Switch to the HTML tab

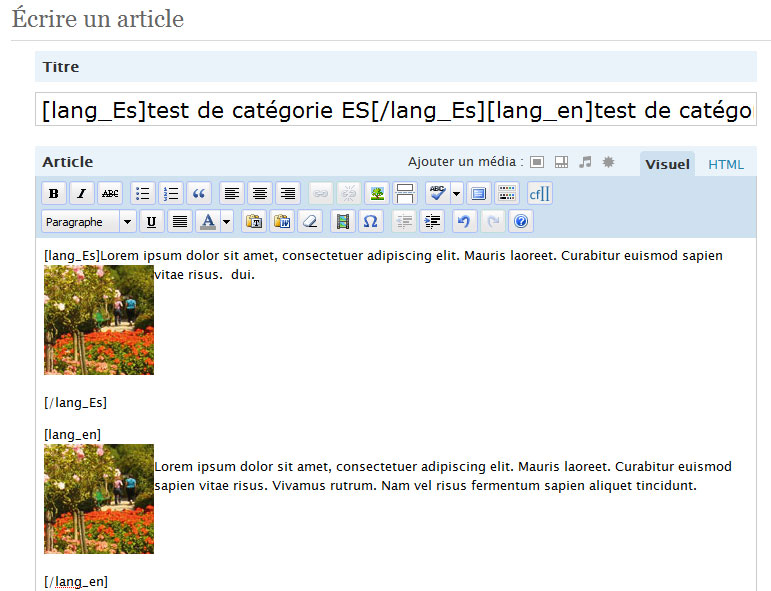pyautogui.click(x=726, y=164)
